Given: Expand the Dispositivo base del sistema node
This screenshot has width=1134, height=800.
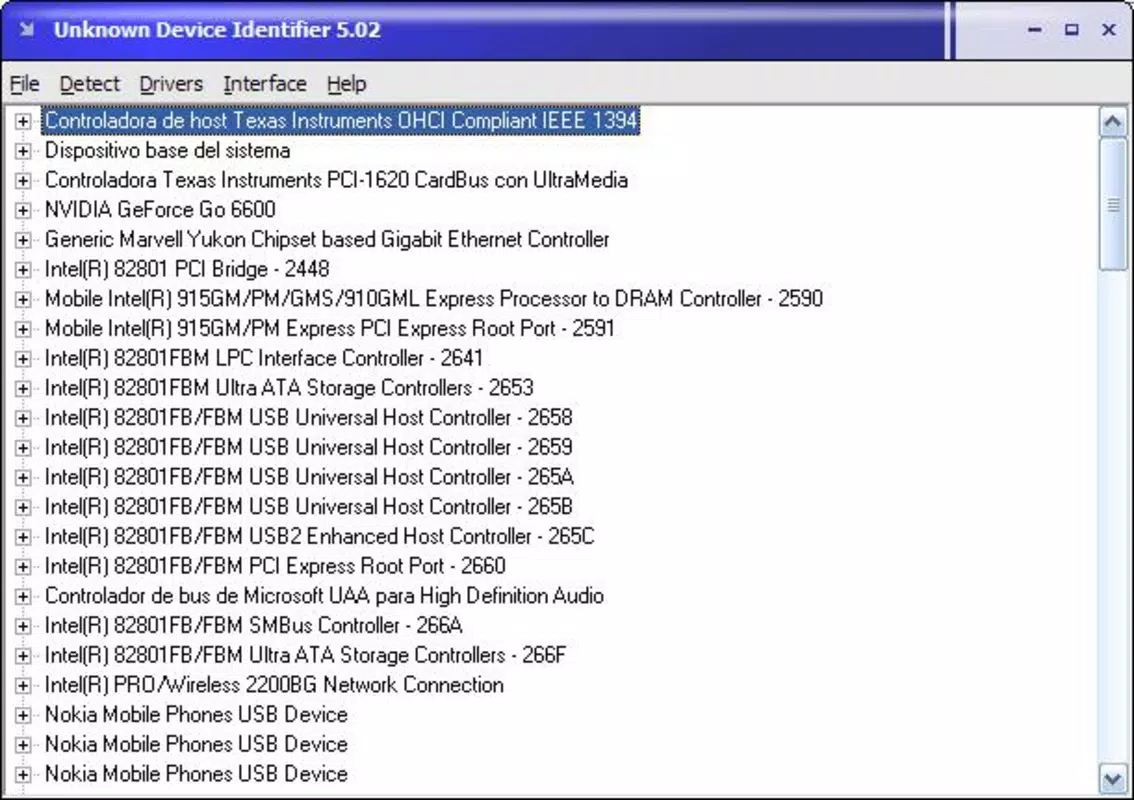Looking at the screenshot, I should pos(23,150).
